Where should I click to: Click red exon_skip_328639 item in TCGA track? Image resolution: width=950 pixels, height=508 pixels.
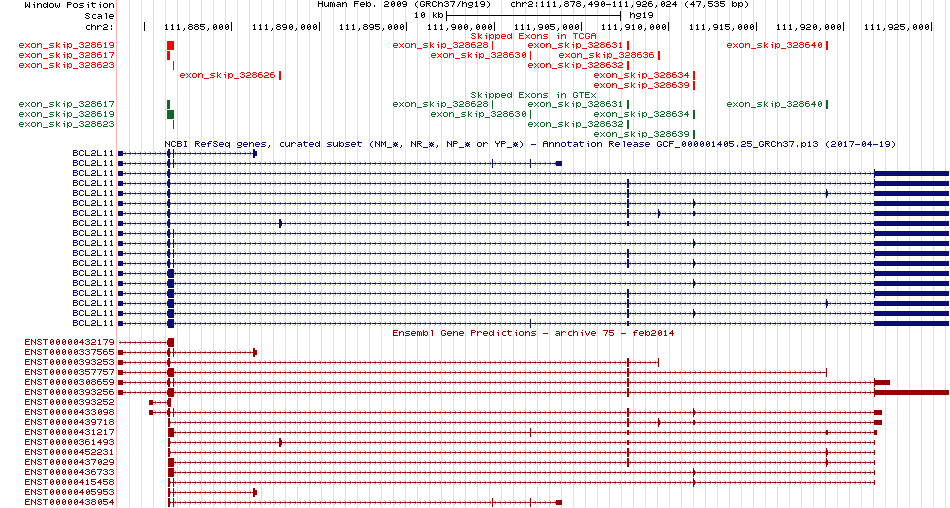pyautogui.click(x=644, y=85)
